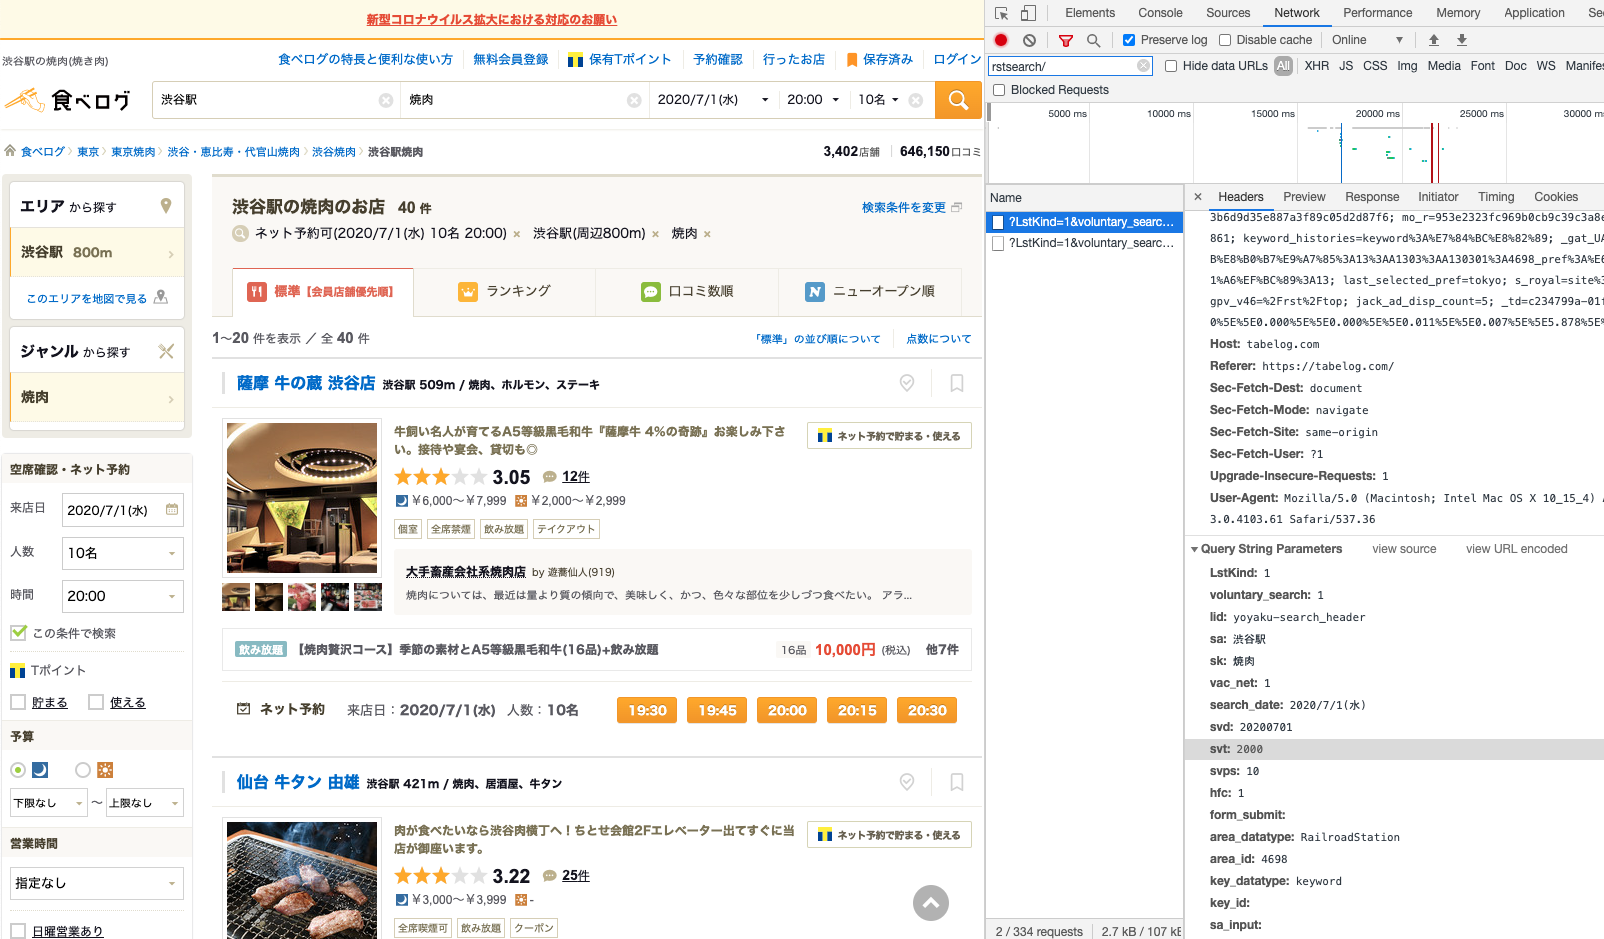Clear the 焼肉 keyword search field
Viewport: 1604px width, 939px height.
pyautogui.click(x=634, y=100)
